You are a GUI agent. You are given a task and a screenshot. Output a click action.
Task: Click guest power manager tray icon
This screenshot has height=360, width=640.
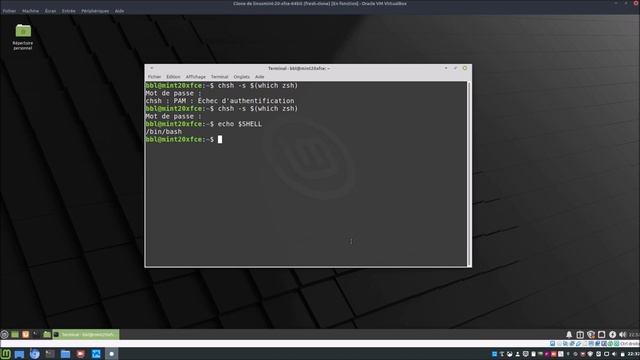point(612,335)
